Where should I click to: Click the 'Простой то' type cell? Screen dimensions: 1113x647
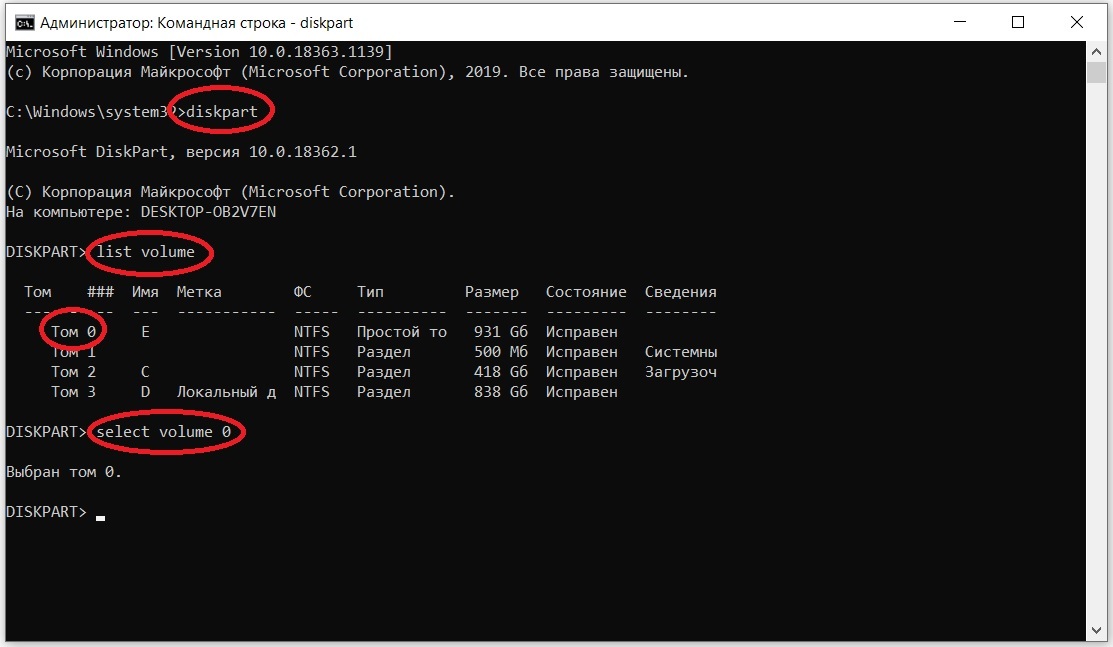tap(402, 332)
